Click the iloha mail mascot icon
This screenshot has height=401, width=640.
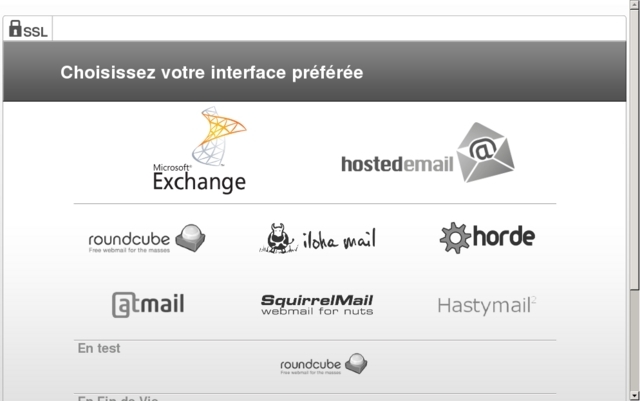[x=281, y=238]
